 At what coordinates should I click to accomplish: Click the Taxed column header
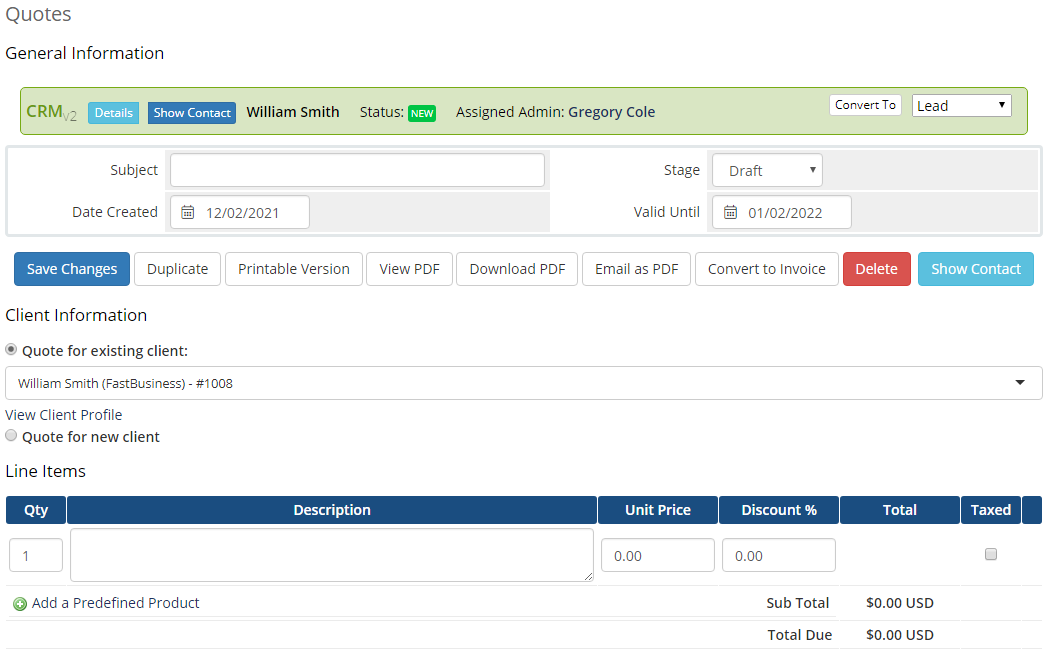tap(991, 510)
